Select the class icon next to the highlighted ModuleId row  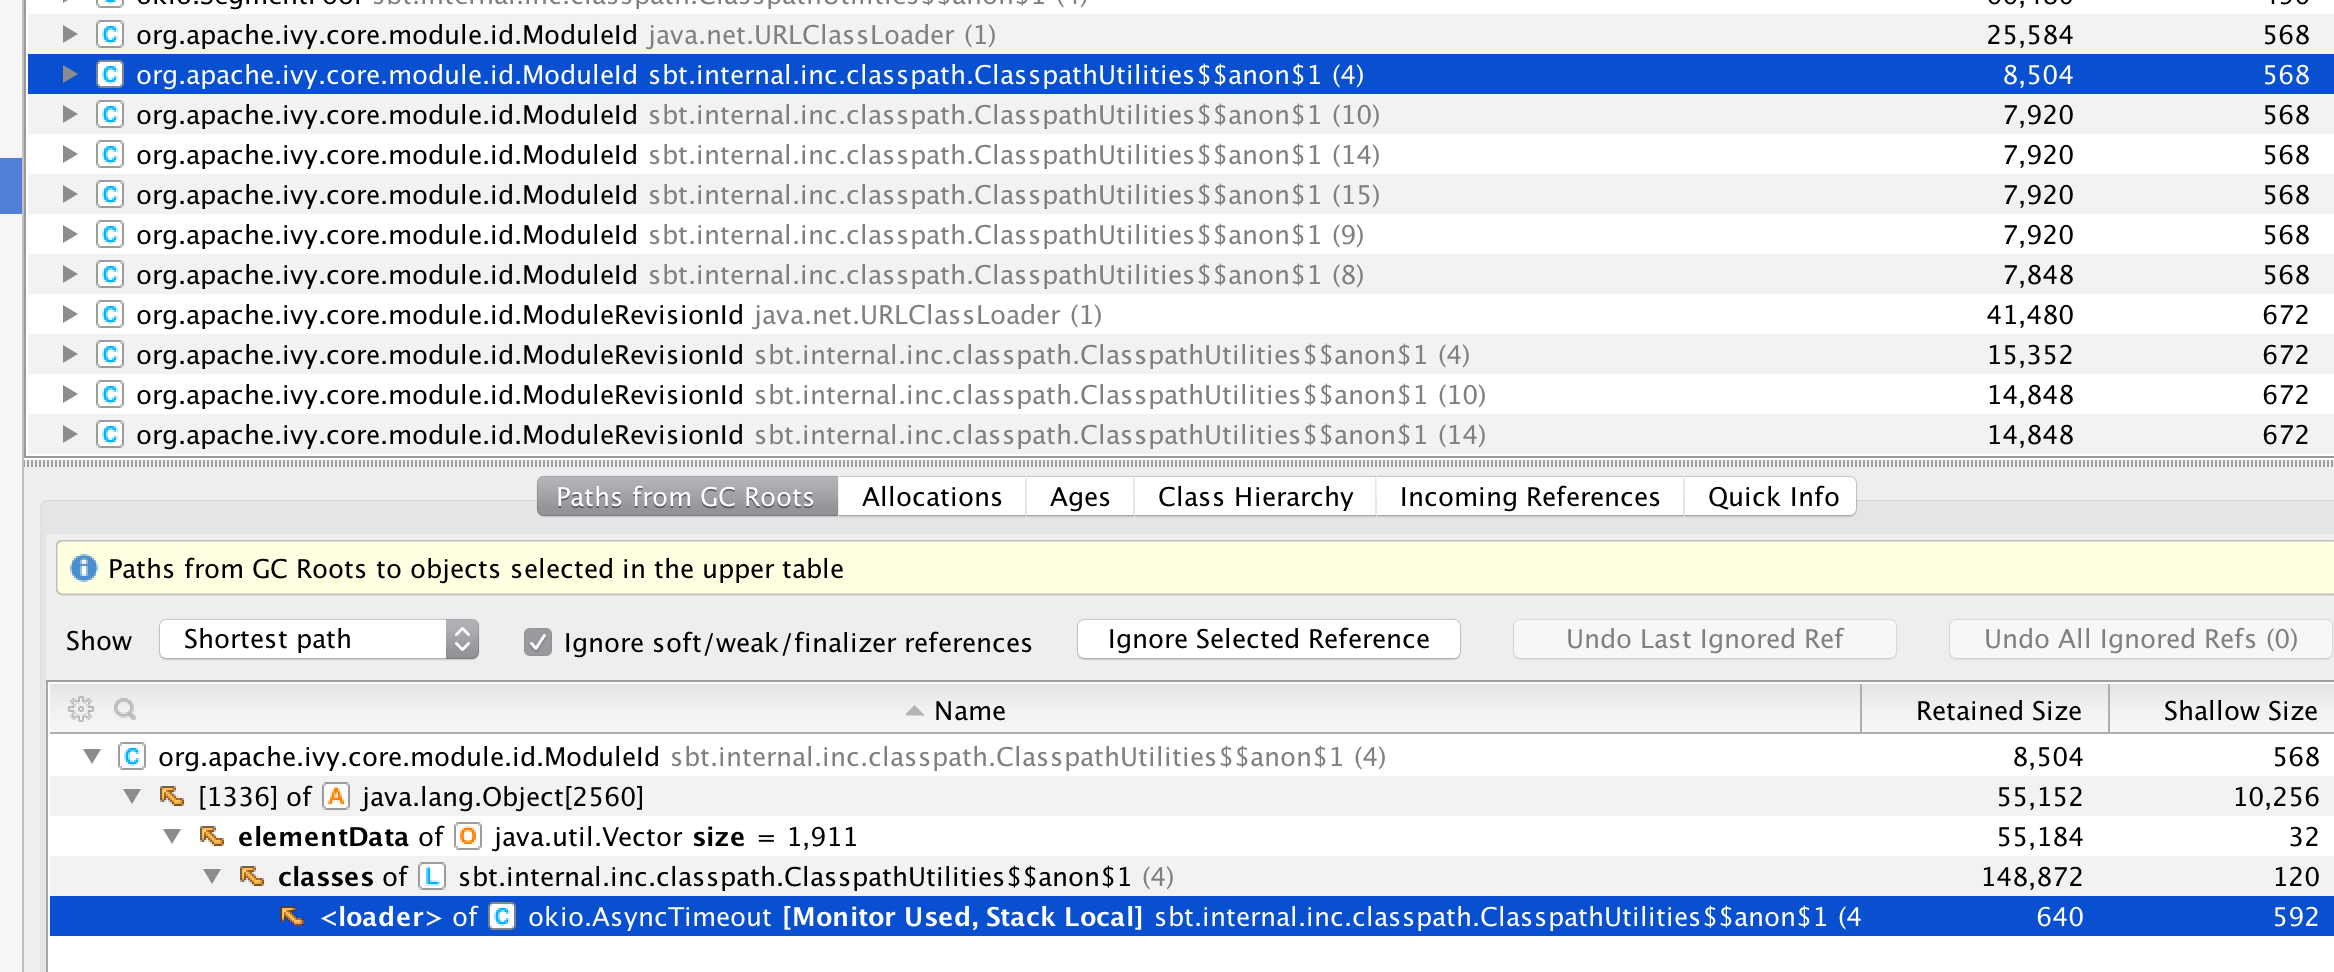[108, 75]
